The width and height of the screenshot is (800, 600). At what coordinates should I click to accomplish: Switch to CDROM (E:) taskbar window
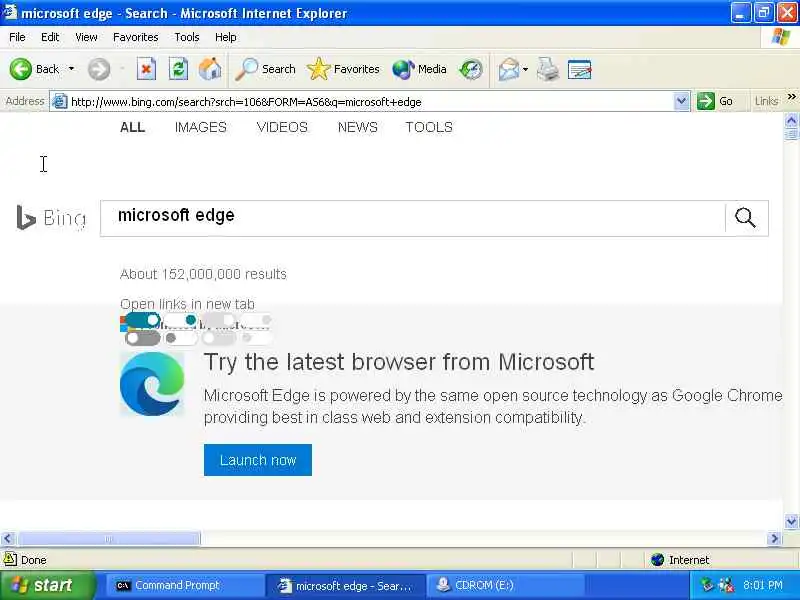click(x=505, y=585)
